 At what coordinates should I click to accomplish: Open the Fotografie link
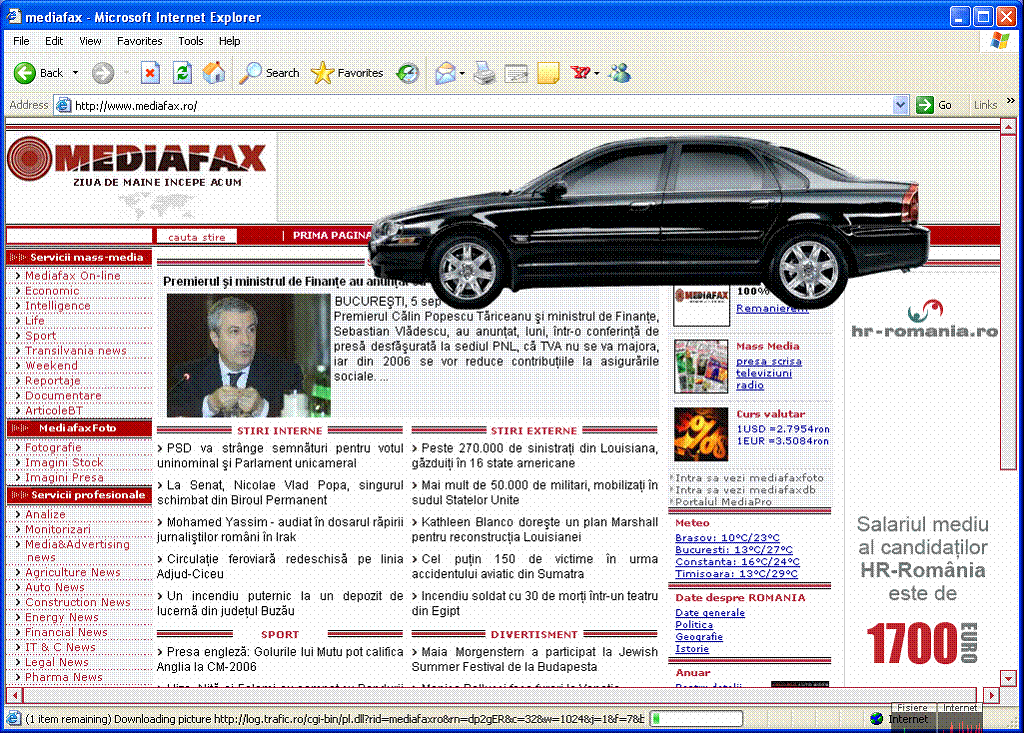(54, 448)
